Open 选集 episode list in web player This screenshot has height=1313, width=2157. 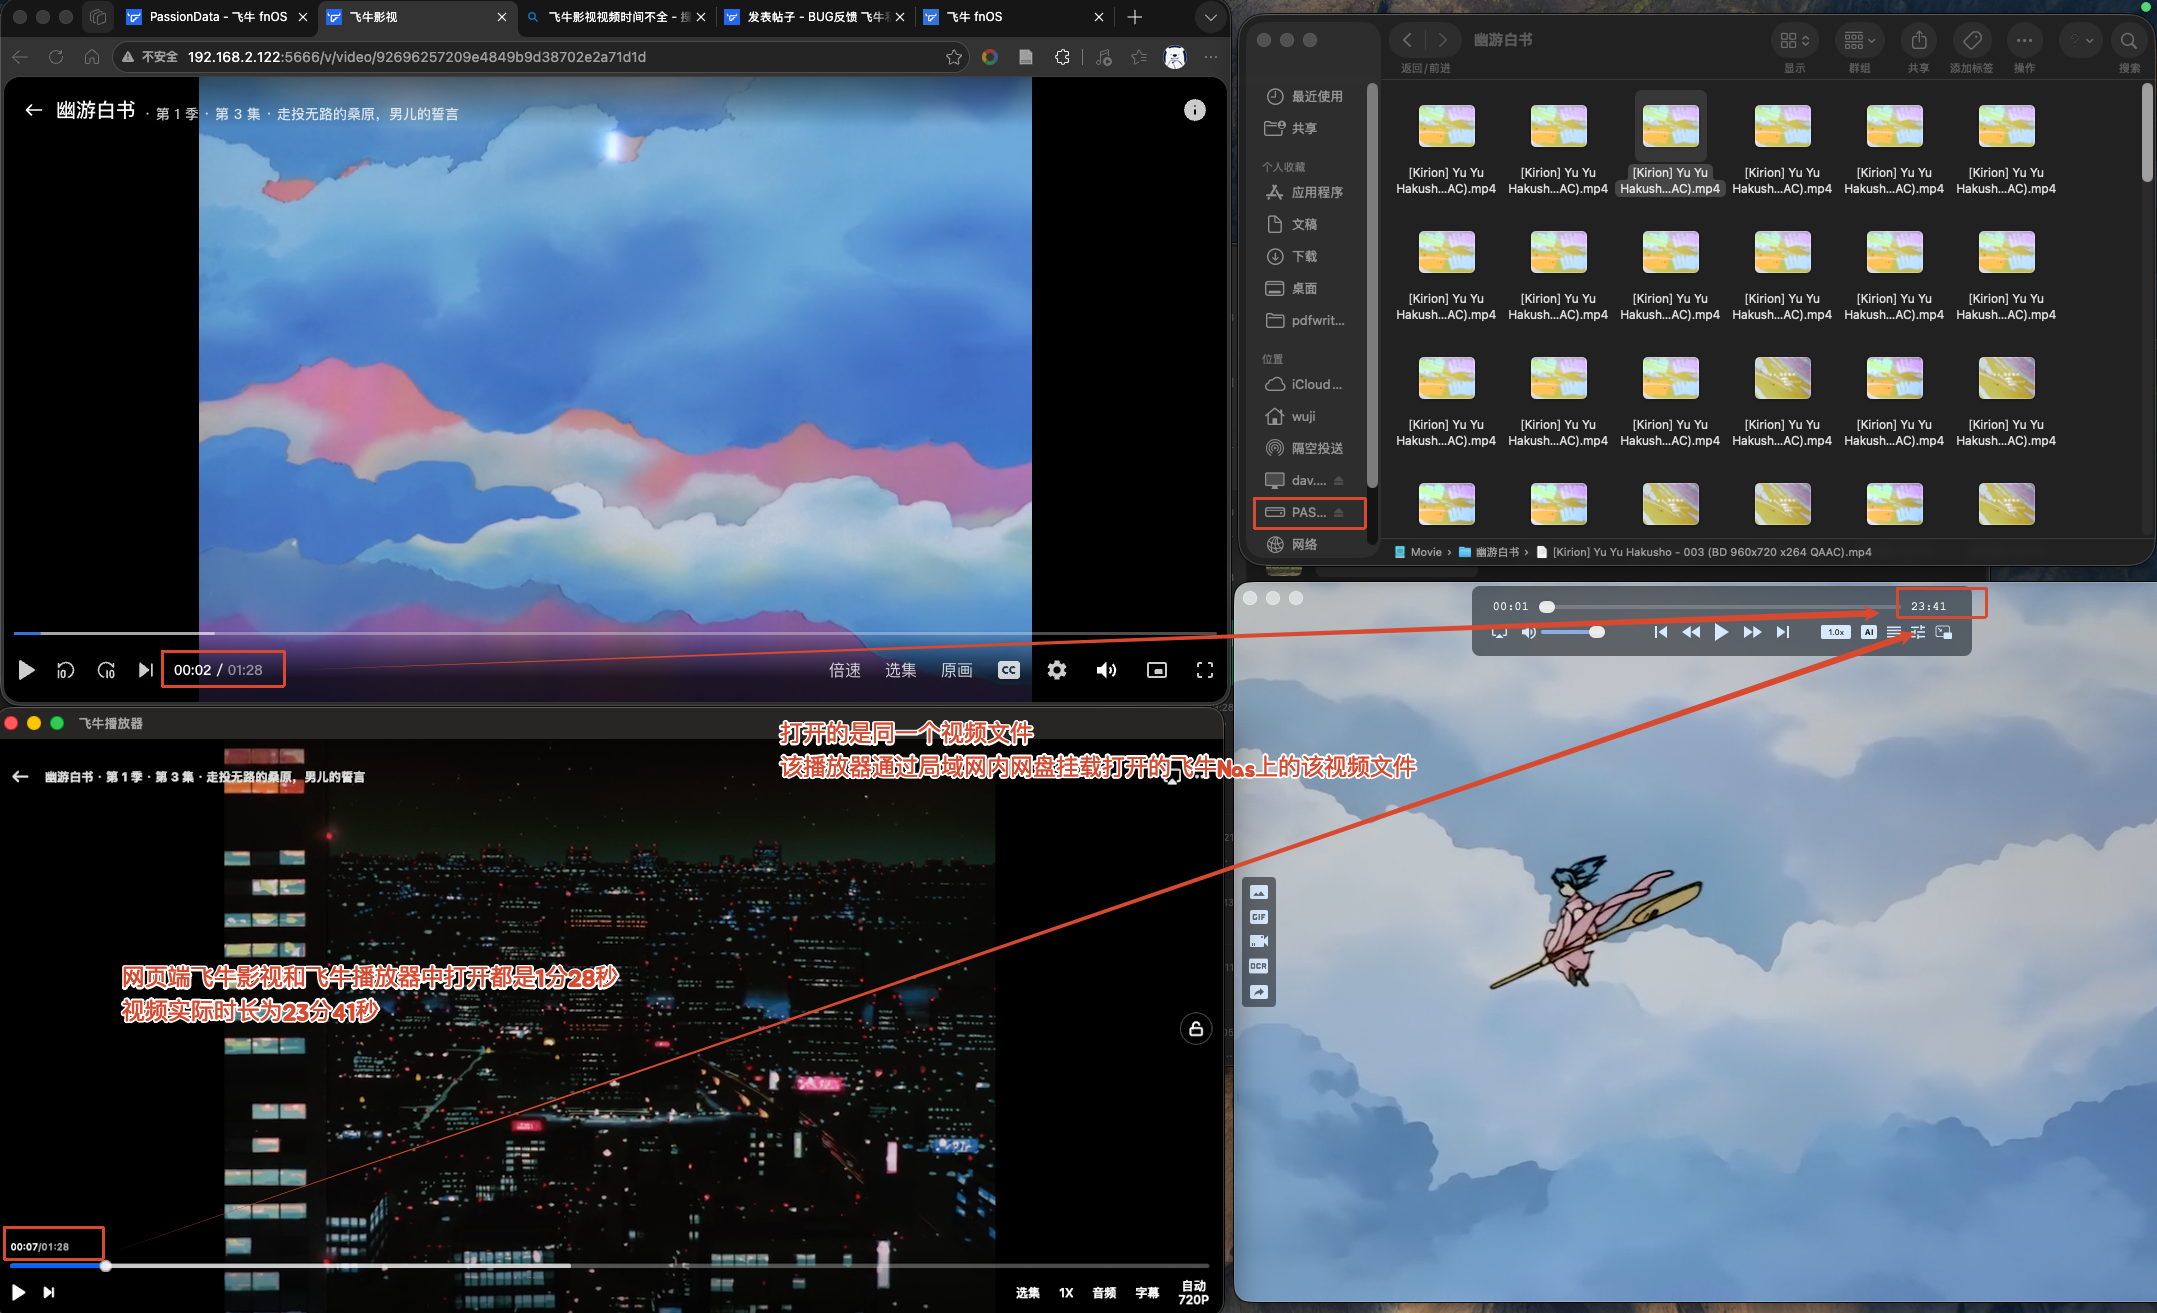pyautogui.click(x=901, y=670)
